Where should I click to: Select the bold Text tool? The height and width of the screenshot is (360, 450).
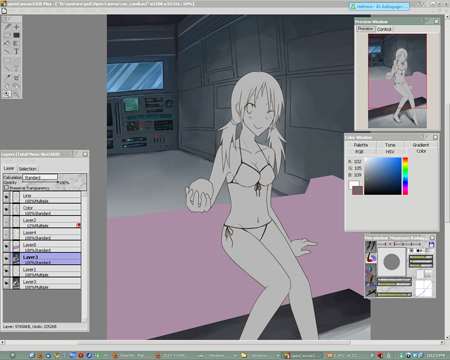[16, 51]
